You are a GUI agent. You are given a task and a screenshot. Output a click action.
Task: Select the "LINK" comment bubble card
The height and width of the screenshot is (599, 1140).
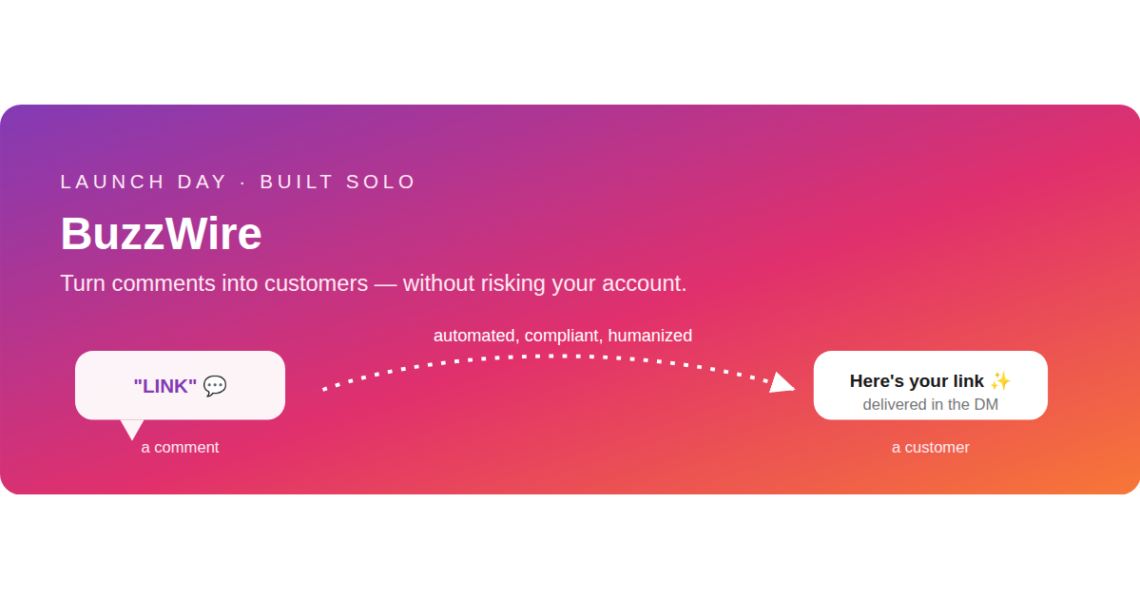(x=180, y=385)
